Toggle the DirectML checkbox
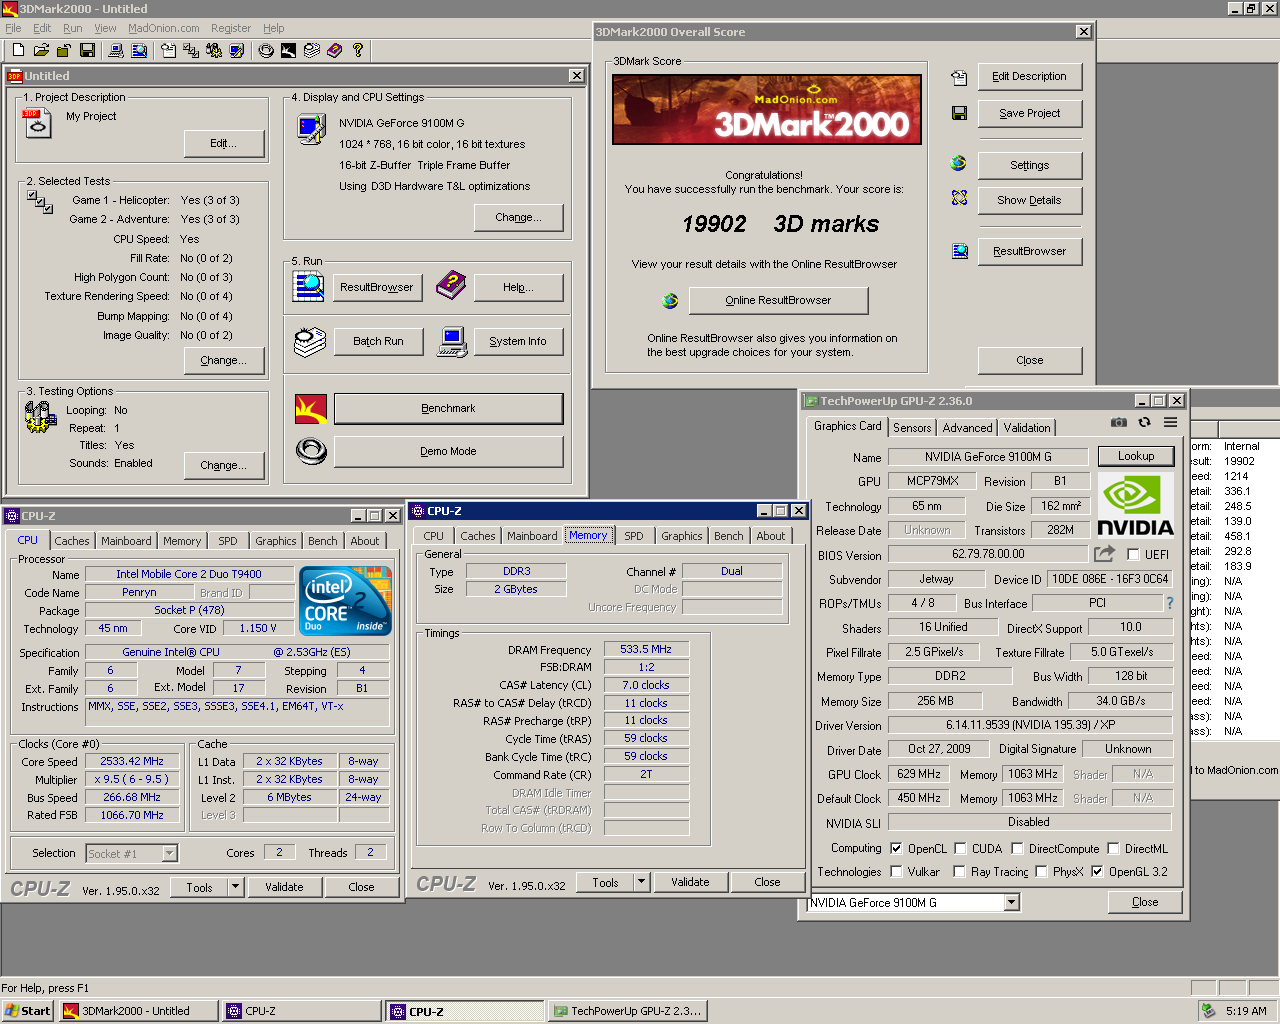The image size is (1280, 1024). 1113,848
